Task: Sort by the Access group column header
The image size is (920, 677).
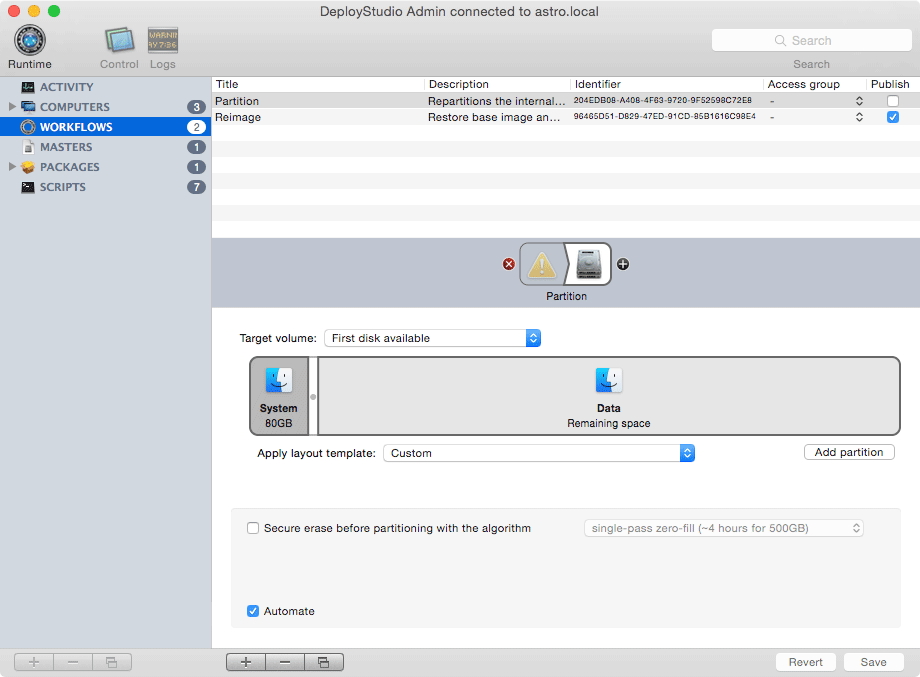Action: pos(814,84)
